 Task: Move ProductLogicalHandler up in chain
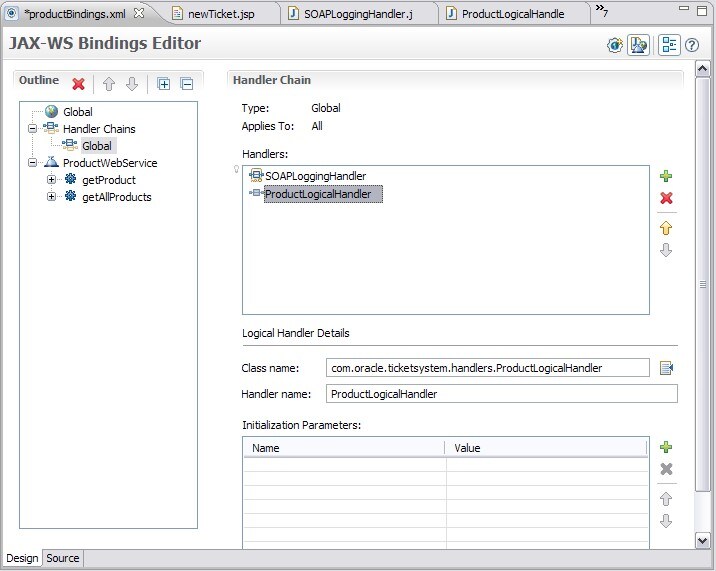tap(666, 228)
